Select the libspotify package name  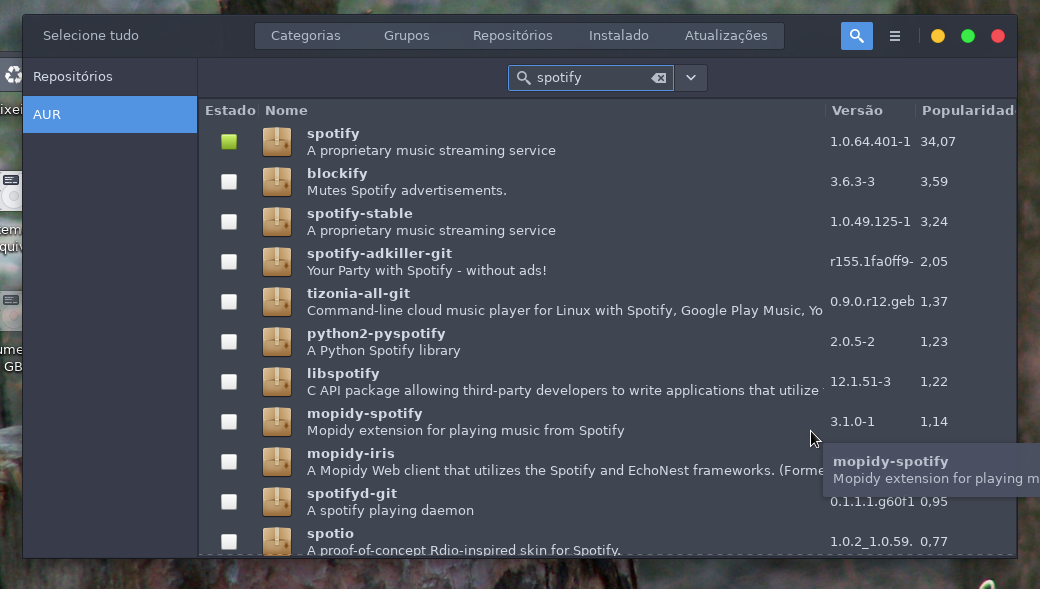pos(343,373)
